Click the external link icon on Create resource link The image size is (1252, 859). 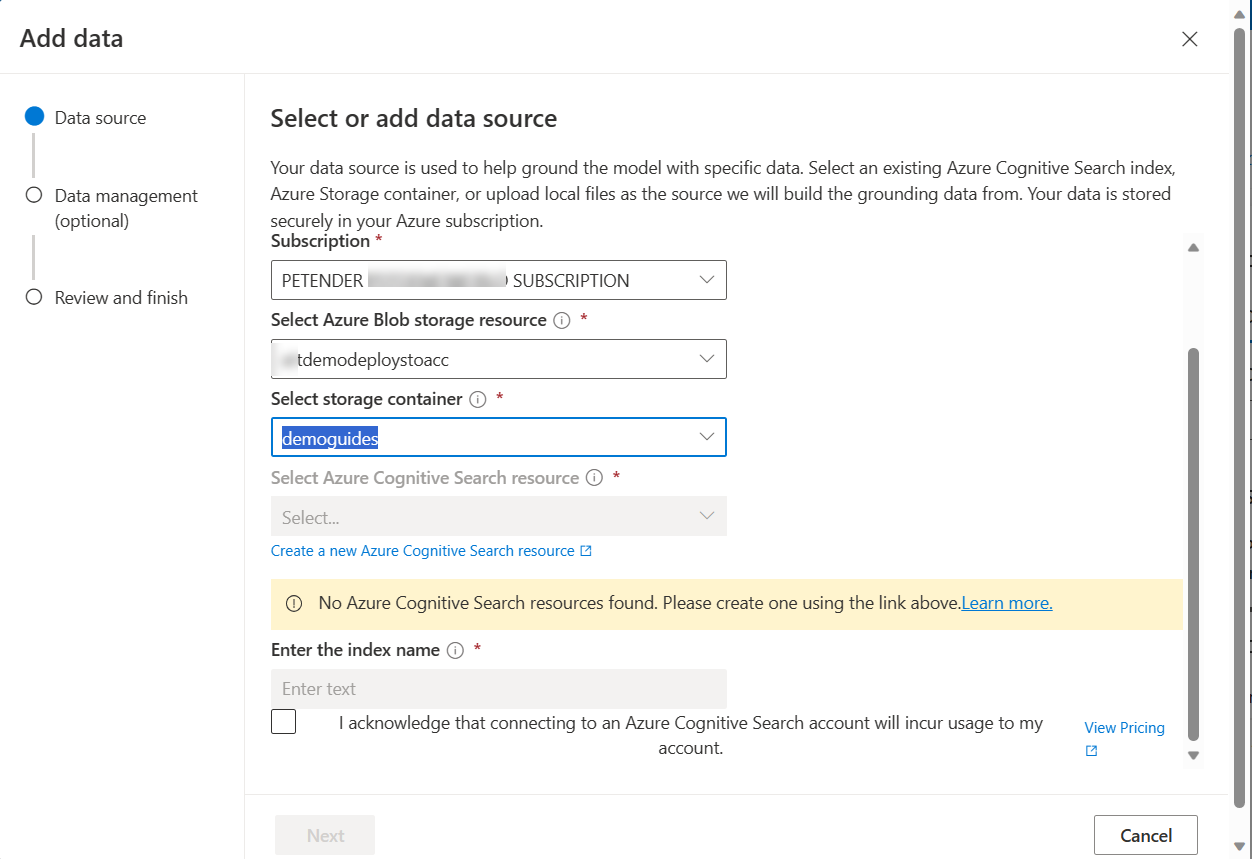coord(585,550)
